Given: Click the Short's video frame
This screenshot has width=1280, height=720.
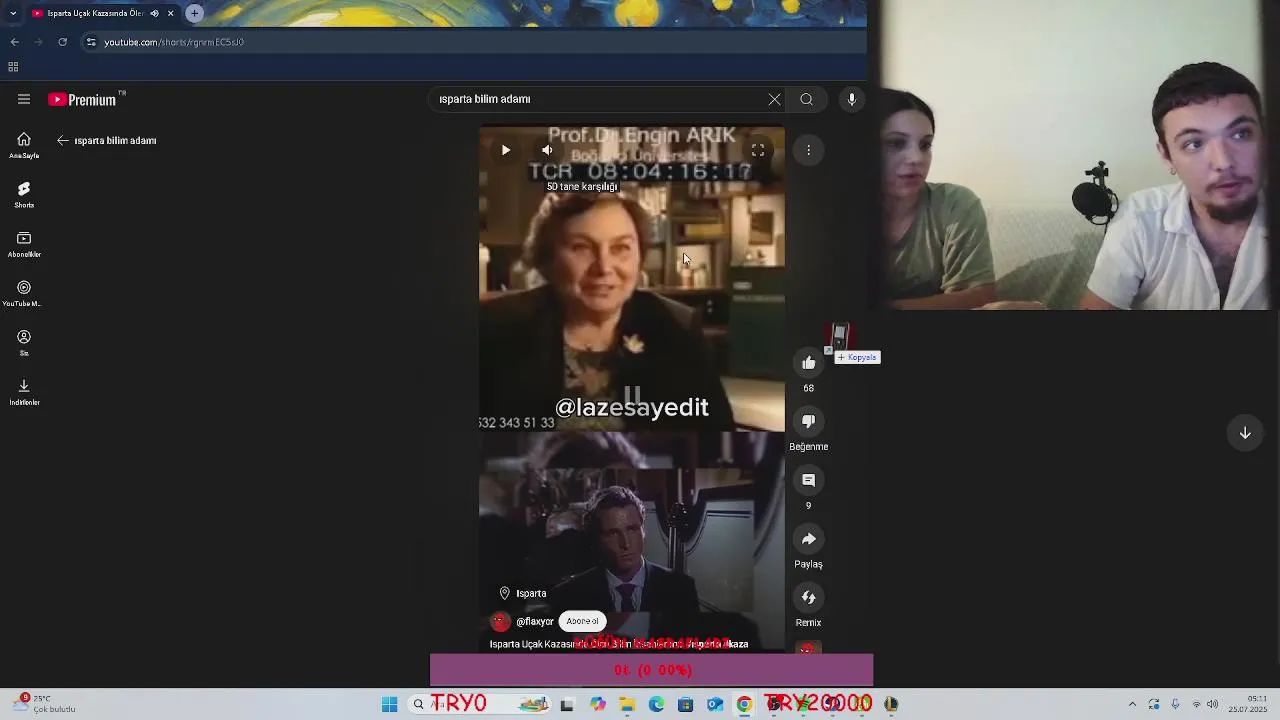Looking at the screenshot, I should (x=632, y=390).
